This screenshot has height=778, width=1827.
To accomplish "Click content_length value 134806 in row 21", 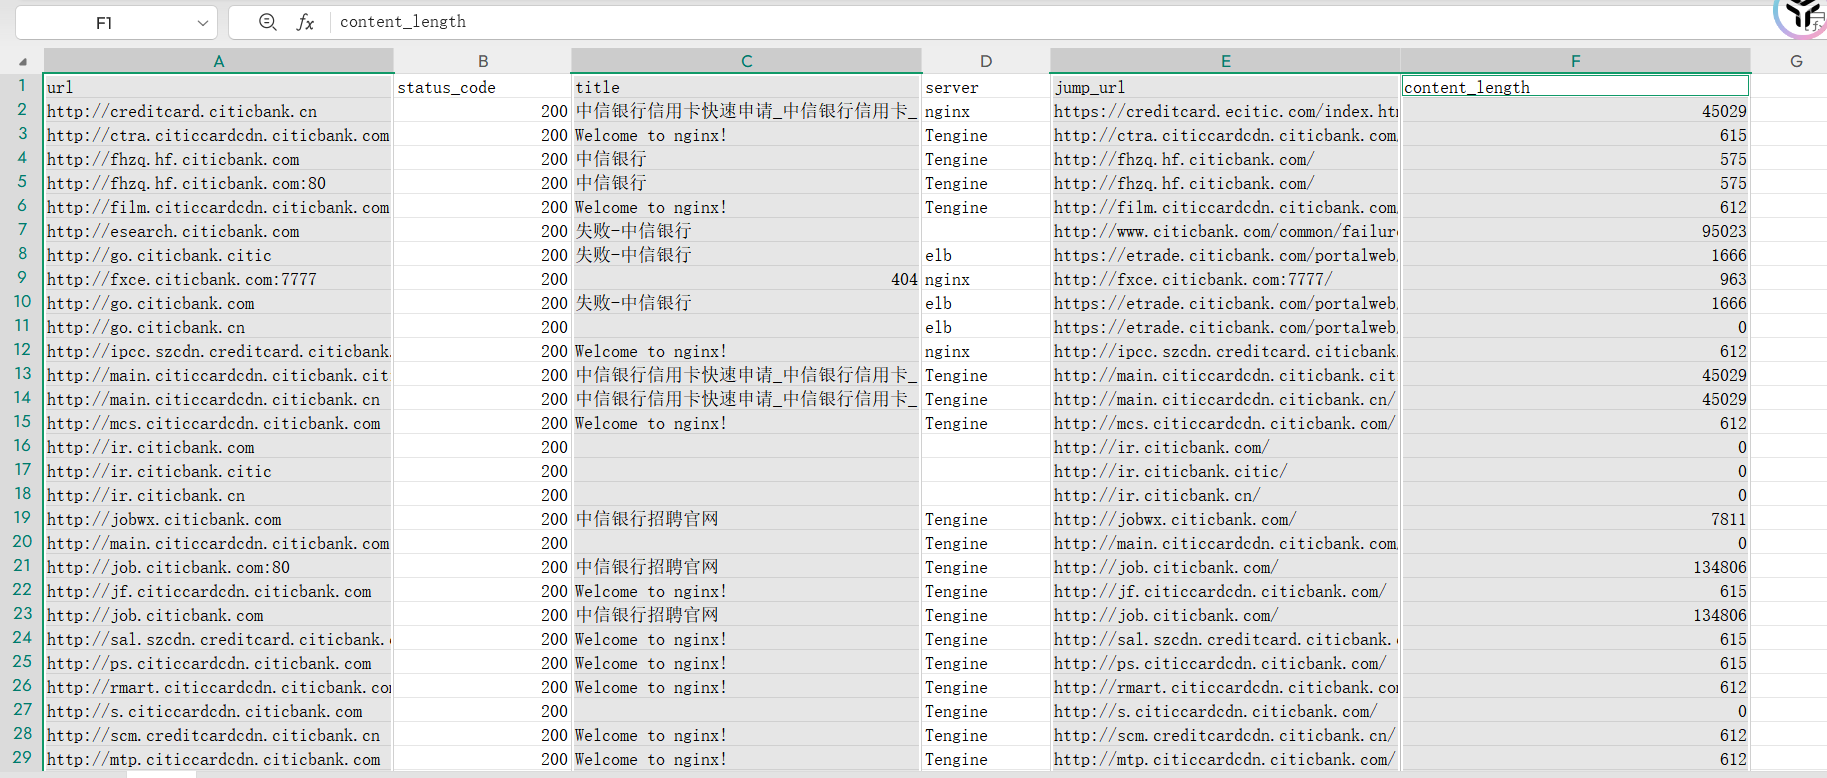I will [1575, 567].
